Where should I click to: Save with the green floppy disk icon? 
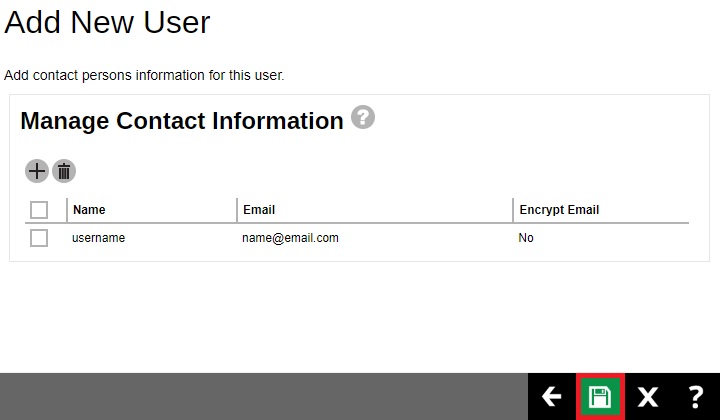pyautogui.click(x=600, y=397)
